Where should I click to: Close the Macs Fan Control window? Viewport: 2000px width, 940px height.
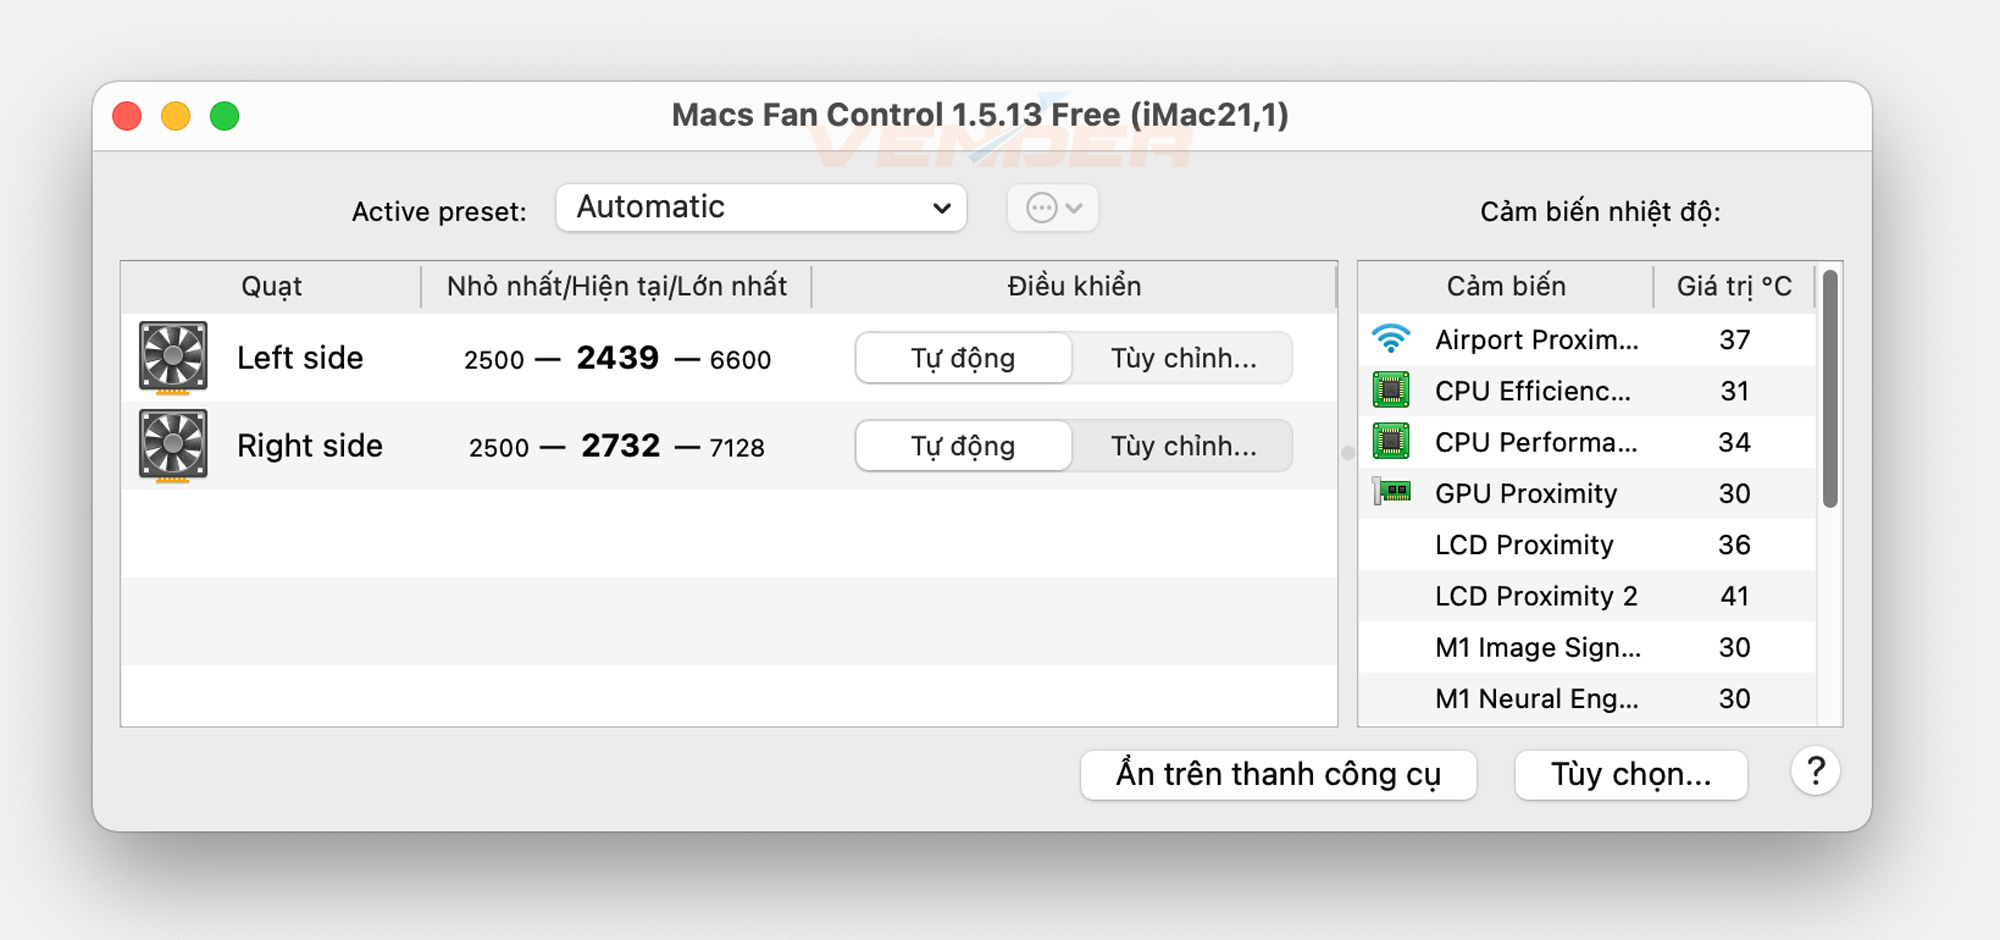127,116
